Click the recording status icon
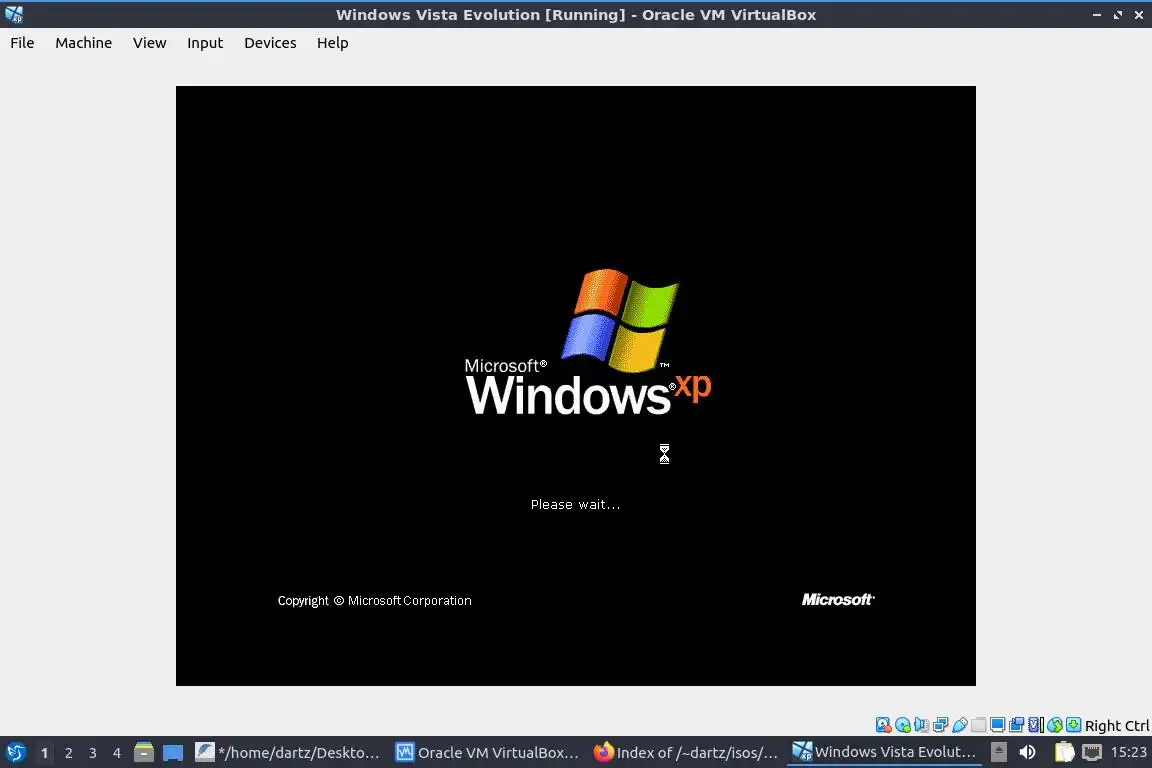Screen dimensions: 1152x768 [1017, 725]
